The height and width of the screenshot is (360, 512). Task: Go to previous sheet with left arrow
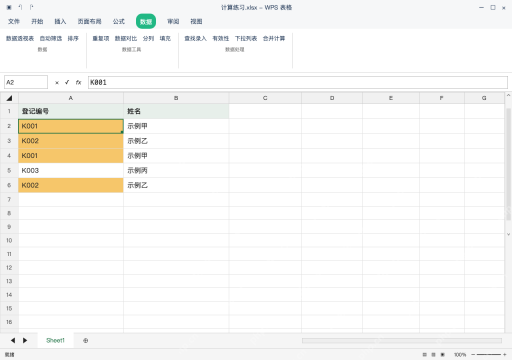(13, 340)
